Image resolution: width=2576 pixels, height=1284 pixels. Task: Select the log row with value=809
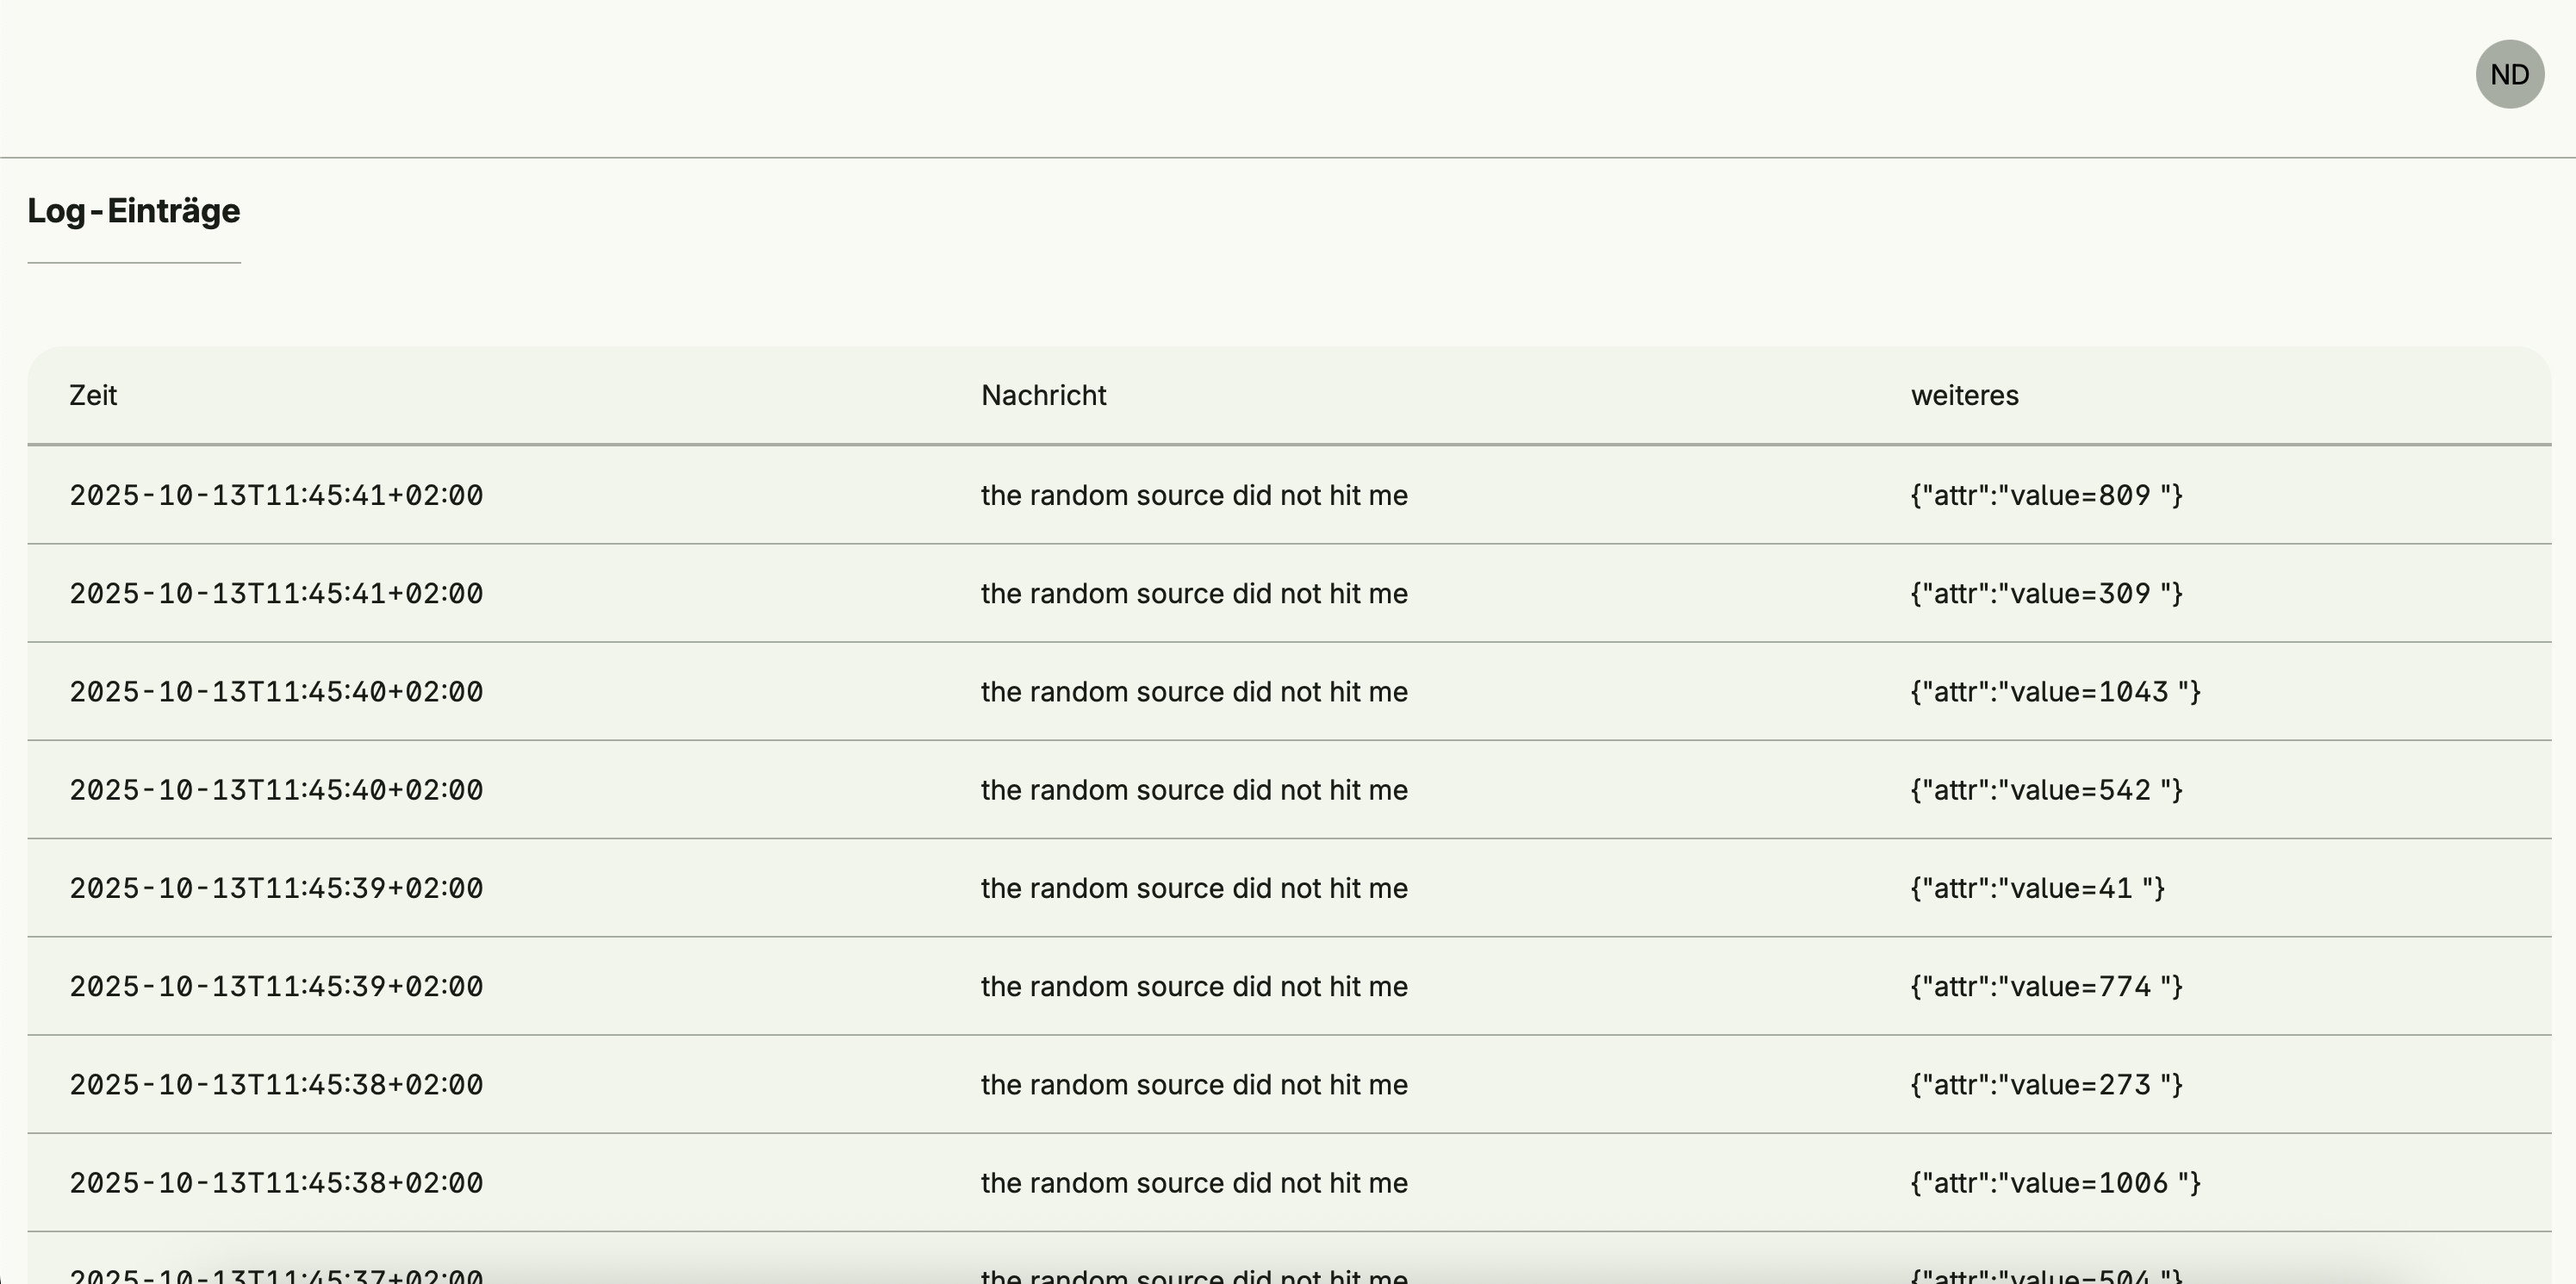coord(1288,496)
